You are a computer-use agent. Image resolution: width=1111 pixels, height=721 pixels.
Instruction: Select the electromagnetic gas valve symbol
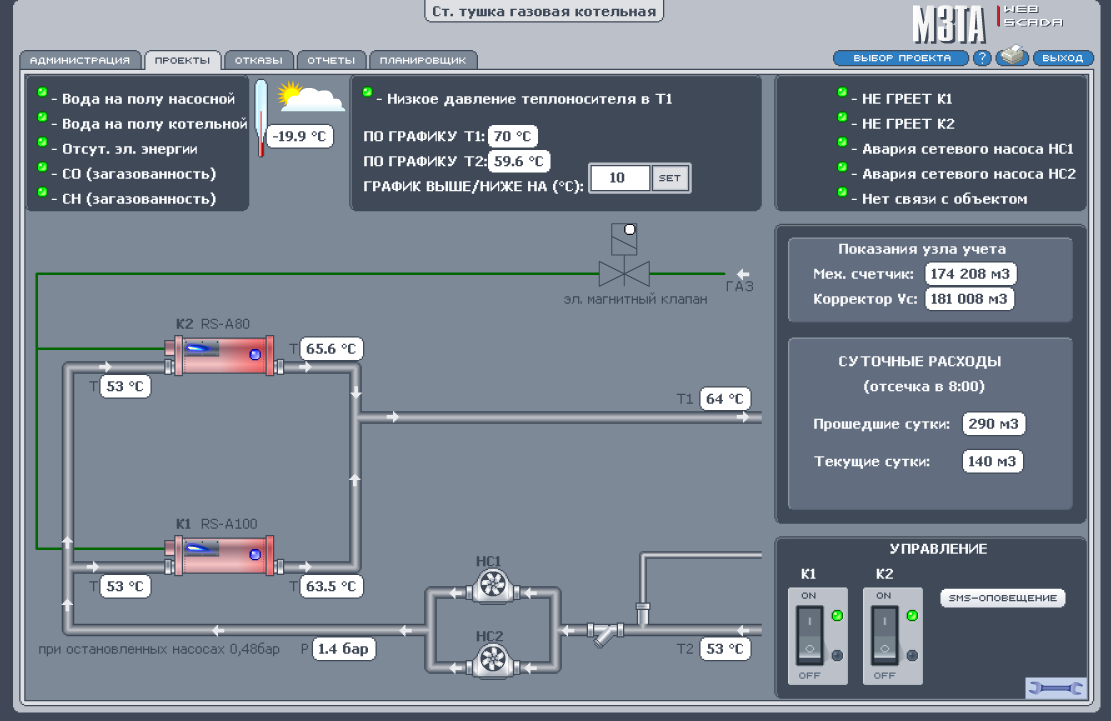coord(624,255)
